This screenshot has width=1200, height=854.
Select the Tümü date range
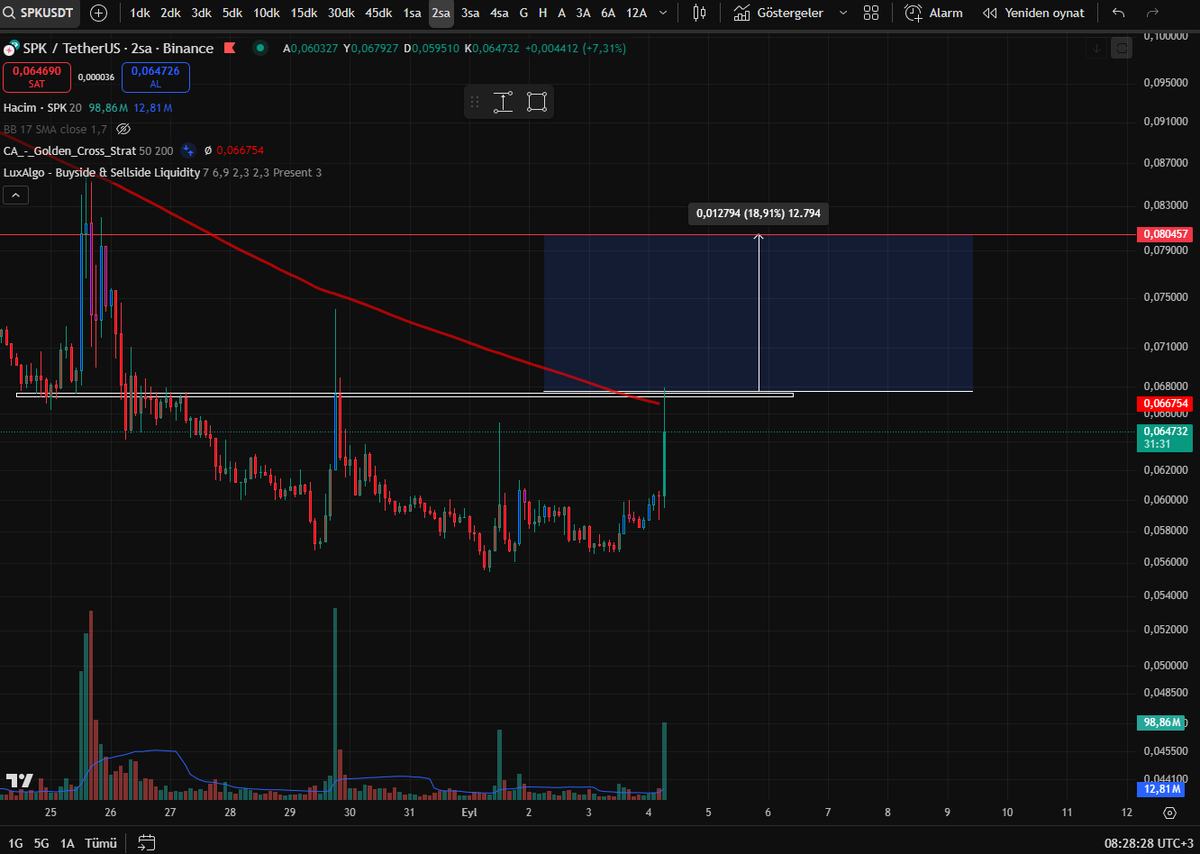101,843
